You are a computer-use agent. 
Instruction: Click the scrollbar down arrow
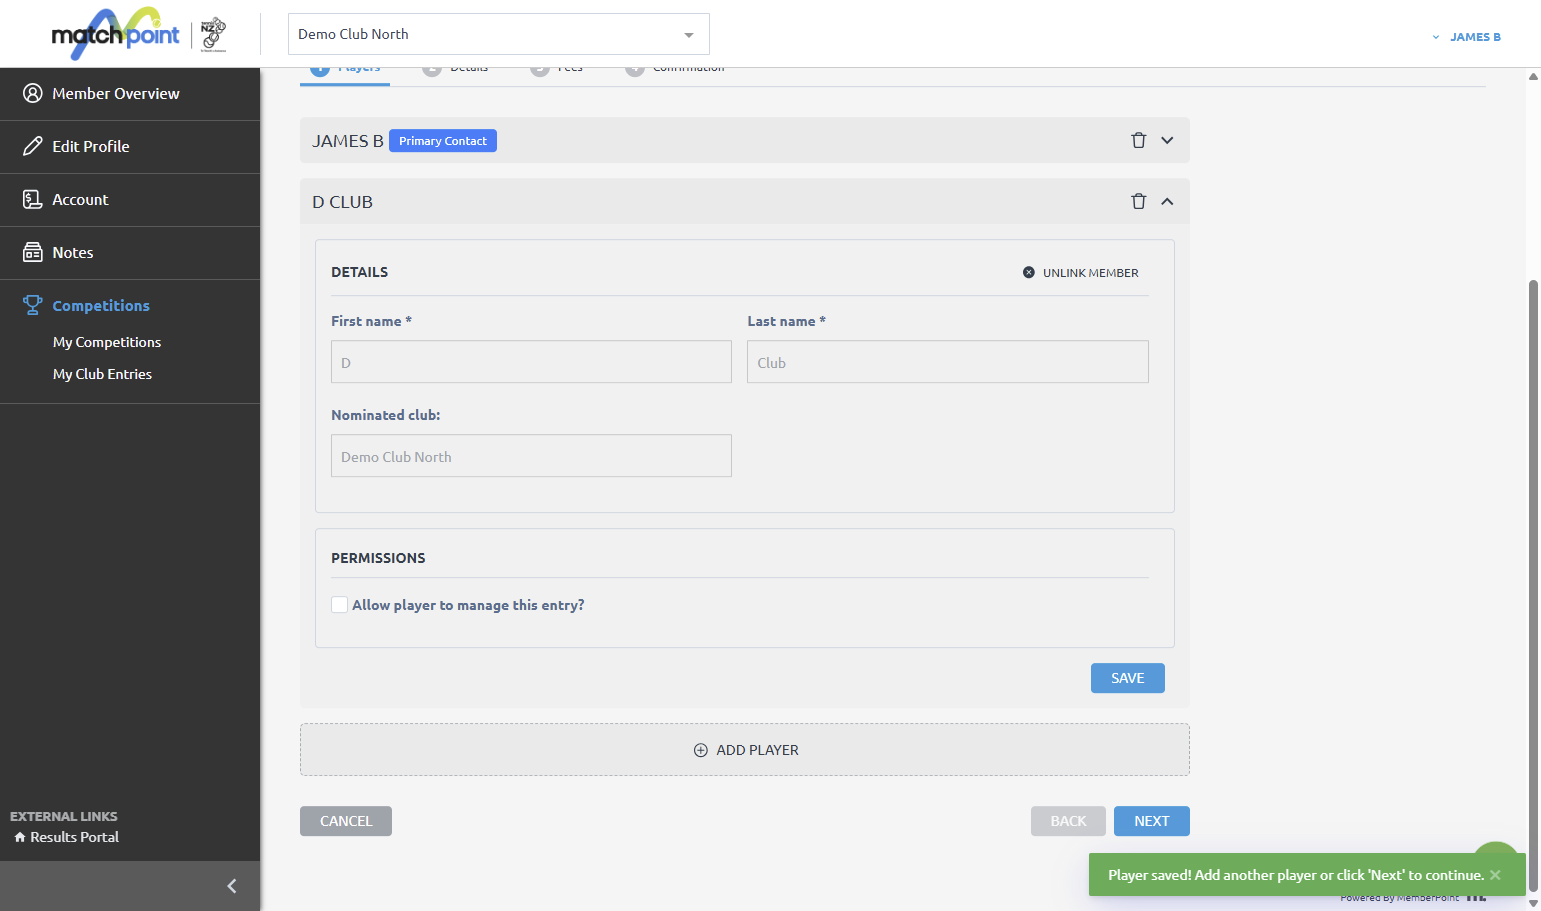pyautogui.click(x=1533, y=903)
